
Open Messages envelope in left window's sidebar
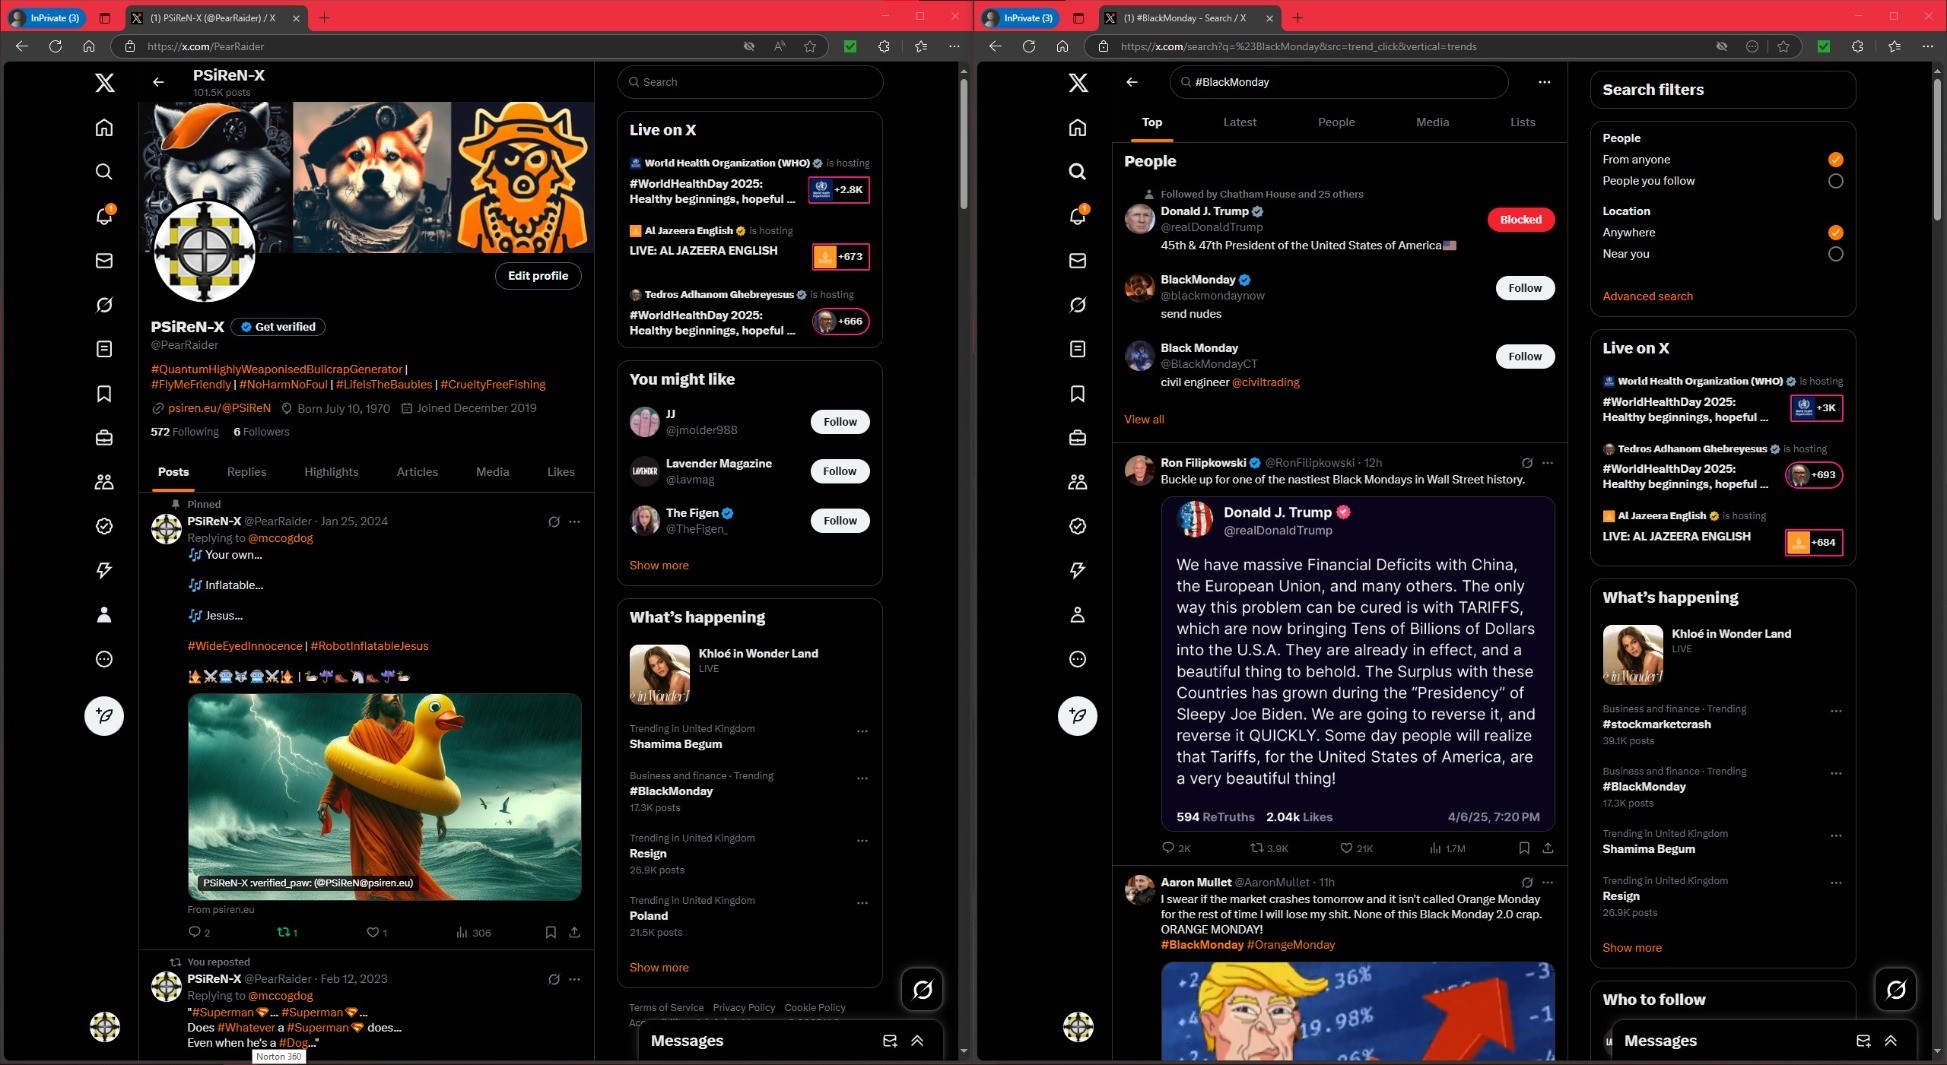pyautogui.click(x=104, y=260)
